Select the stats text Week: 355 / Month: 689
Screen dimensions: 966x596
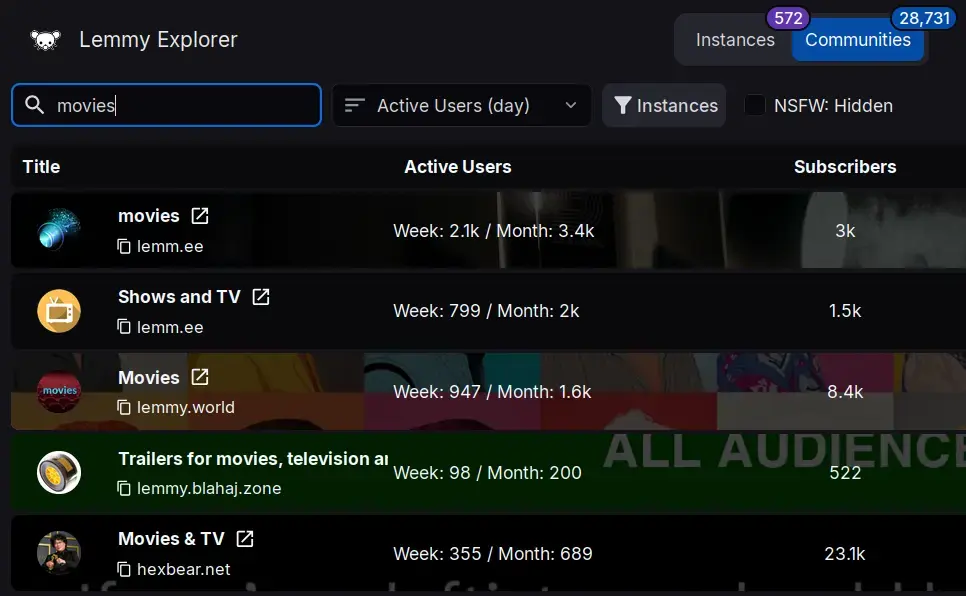pos(493,553)
